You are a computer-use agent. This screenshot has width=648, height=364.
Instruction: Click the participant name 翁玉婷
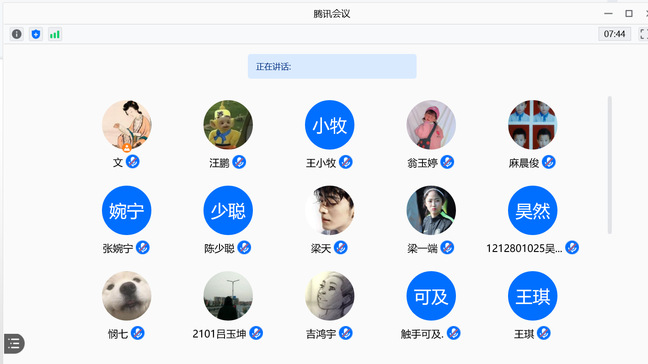[x=422, y=163]
